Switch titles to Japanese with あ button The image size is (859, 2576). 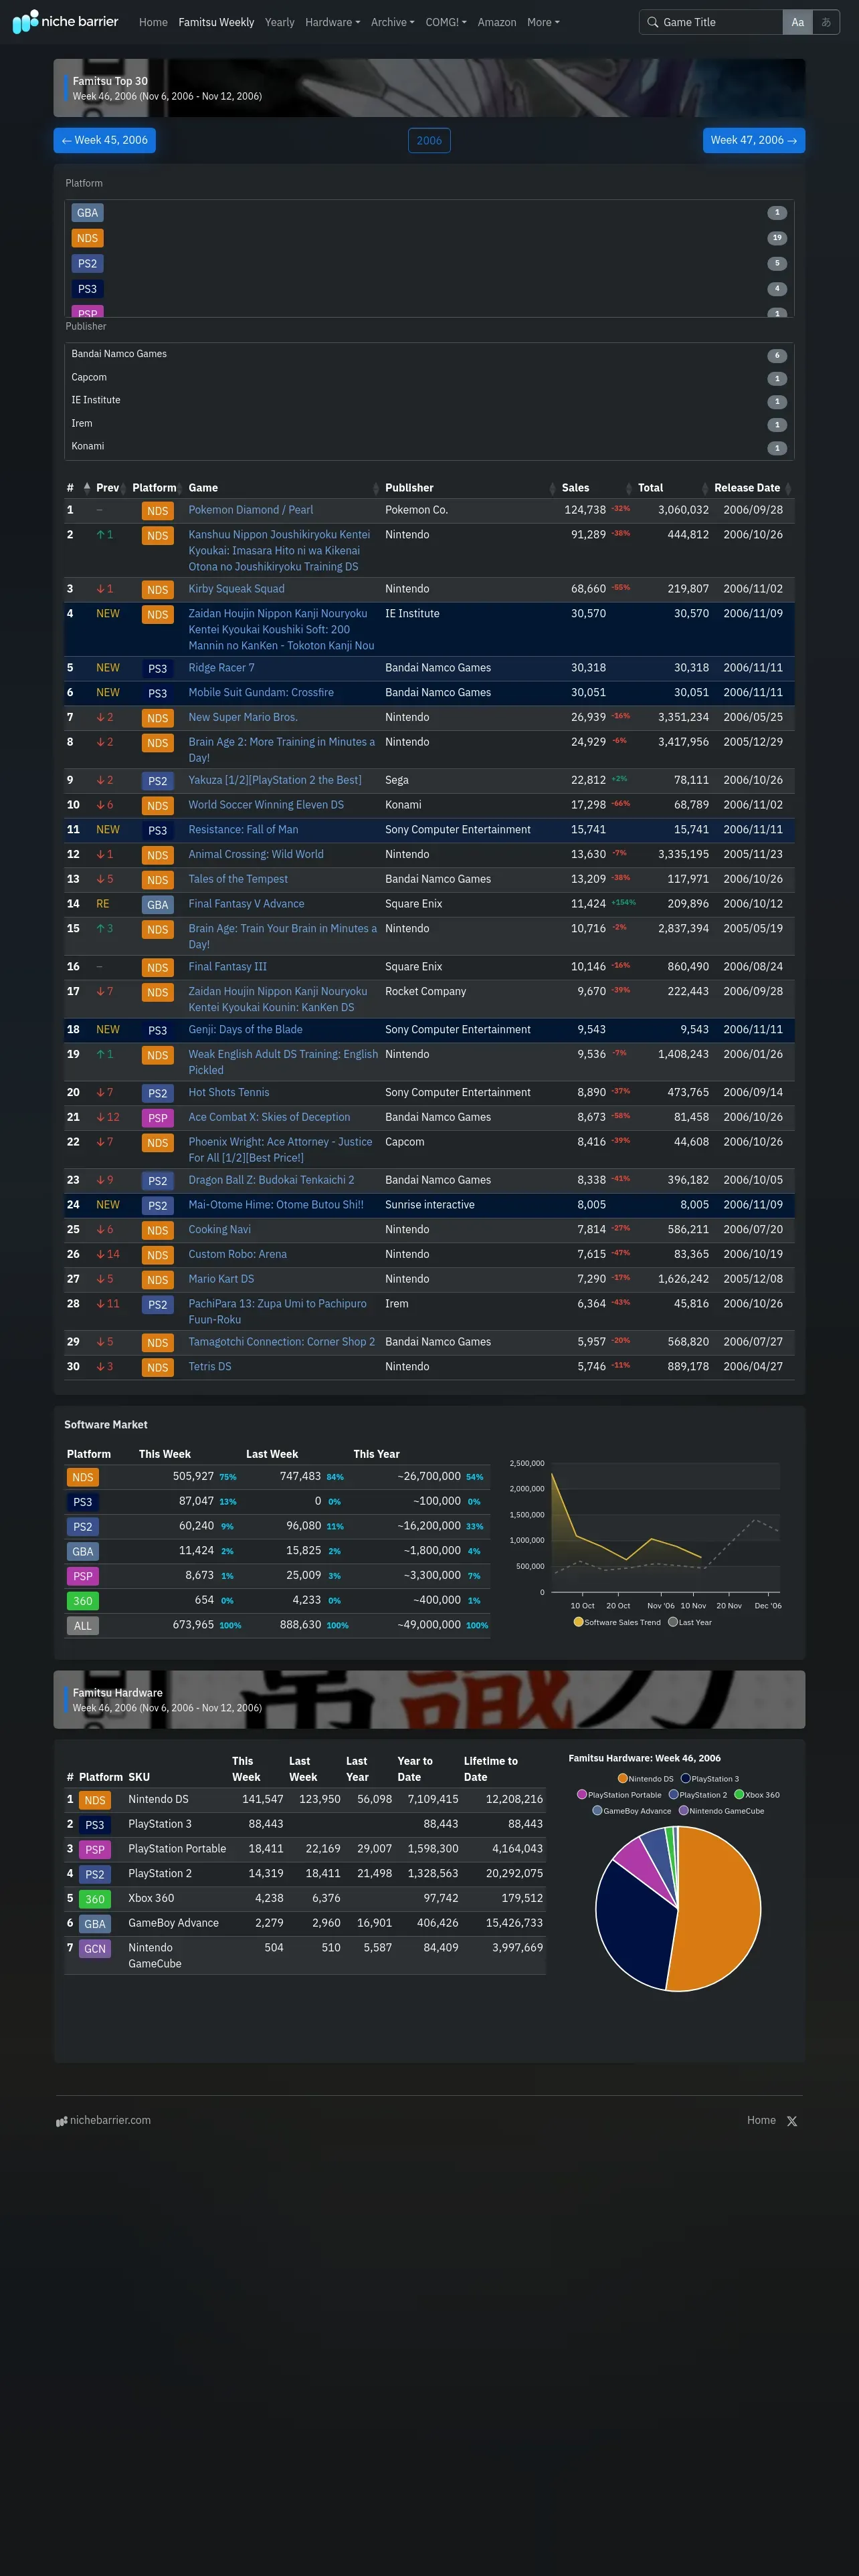point(826,22)
